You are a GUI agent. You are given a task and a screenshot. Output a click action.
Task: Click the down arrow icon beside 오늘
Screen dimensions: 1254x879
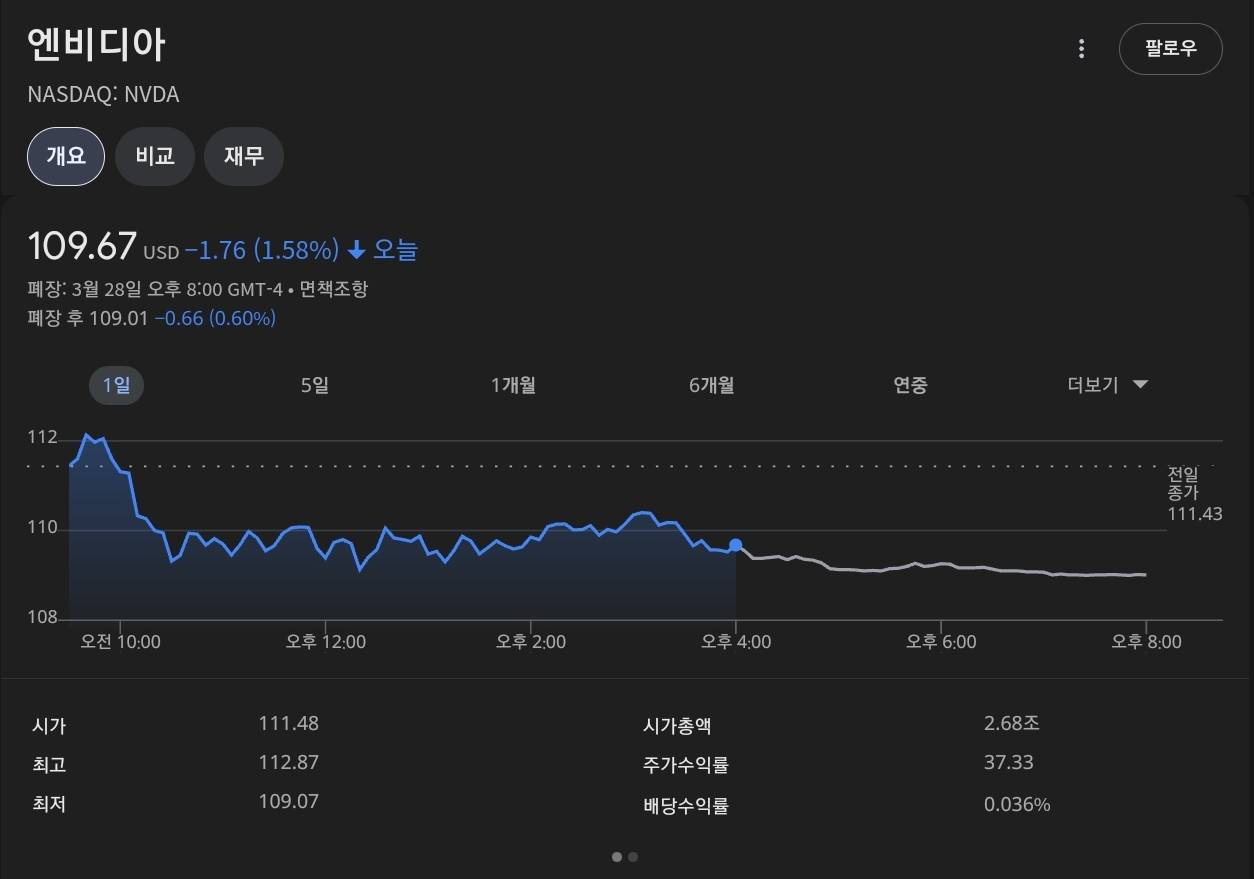pos(356,250)
